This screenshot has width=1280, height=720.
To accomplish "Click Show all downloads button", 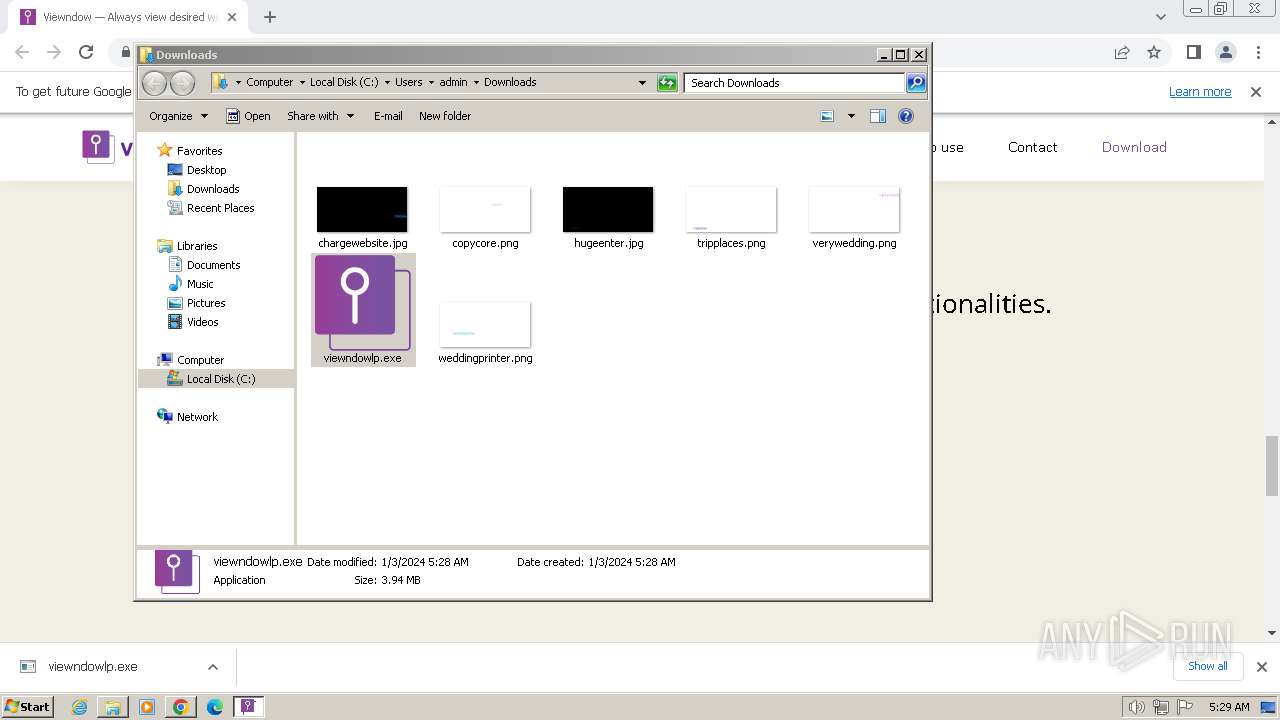I will [x=1208, y=666].
